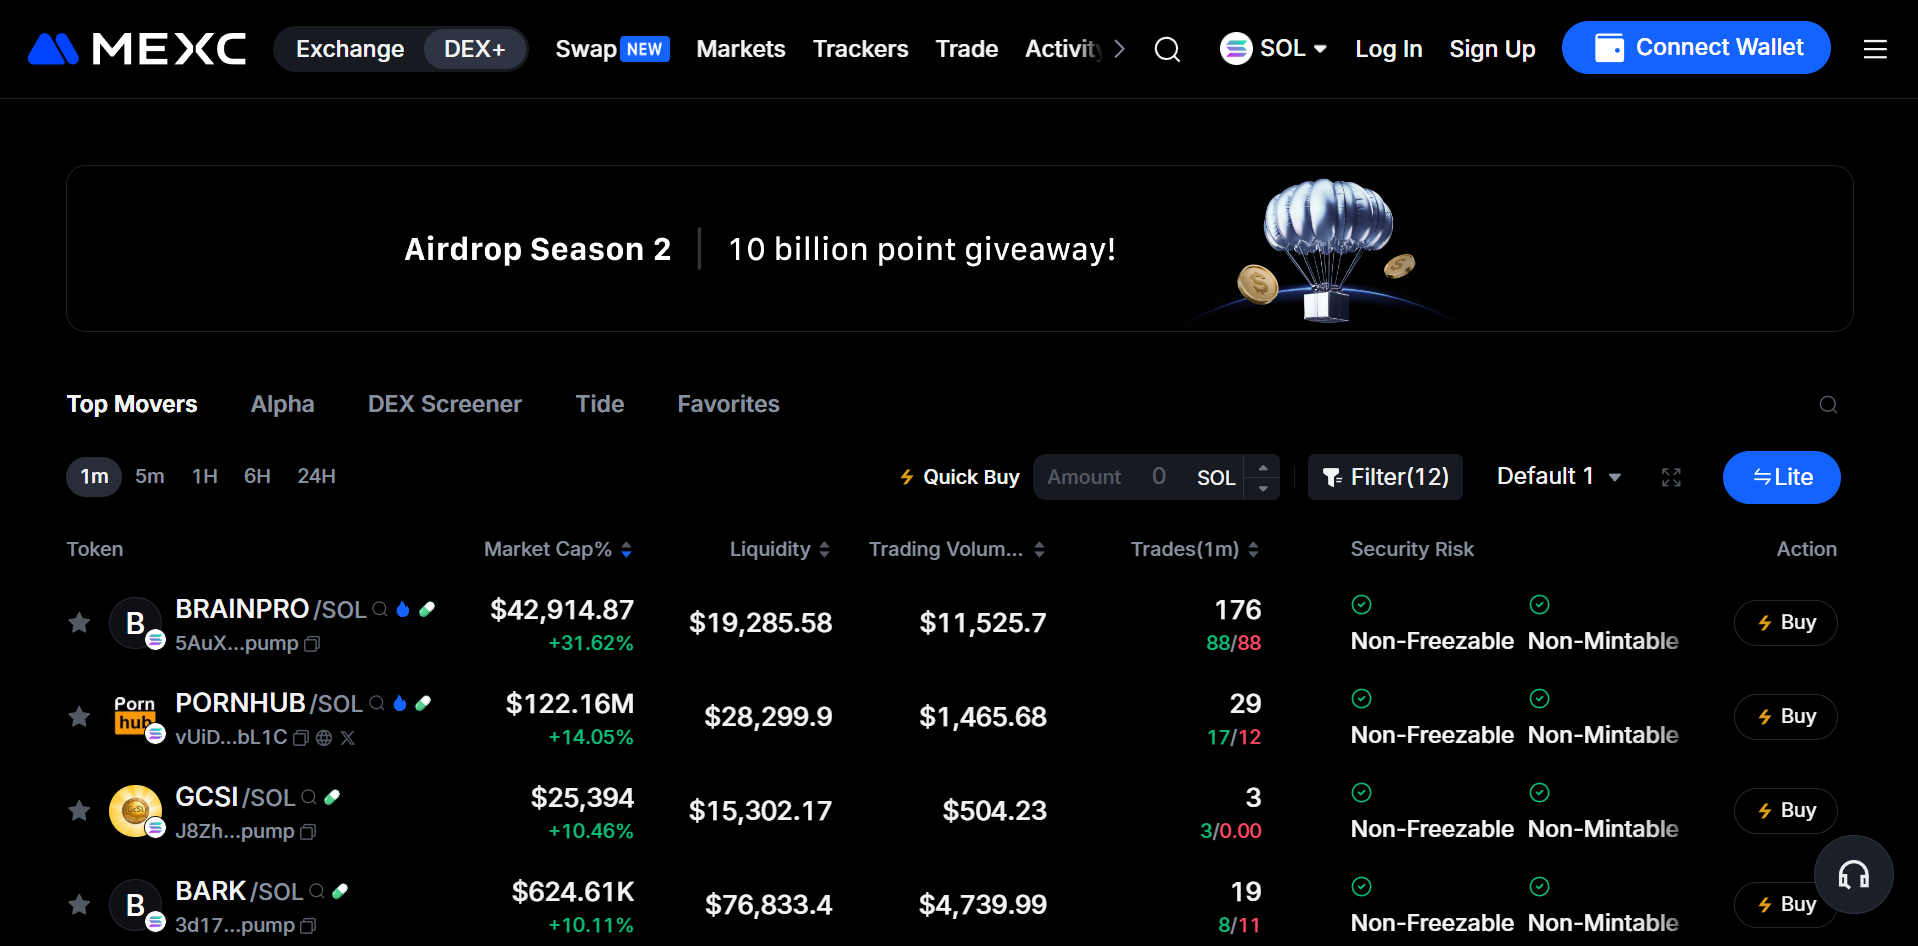Click Connect Wallet button

1696,48
